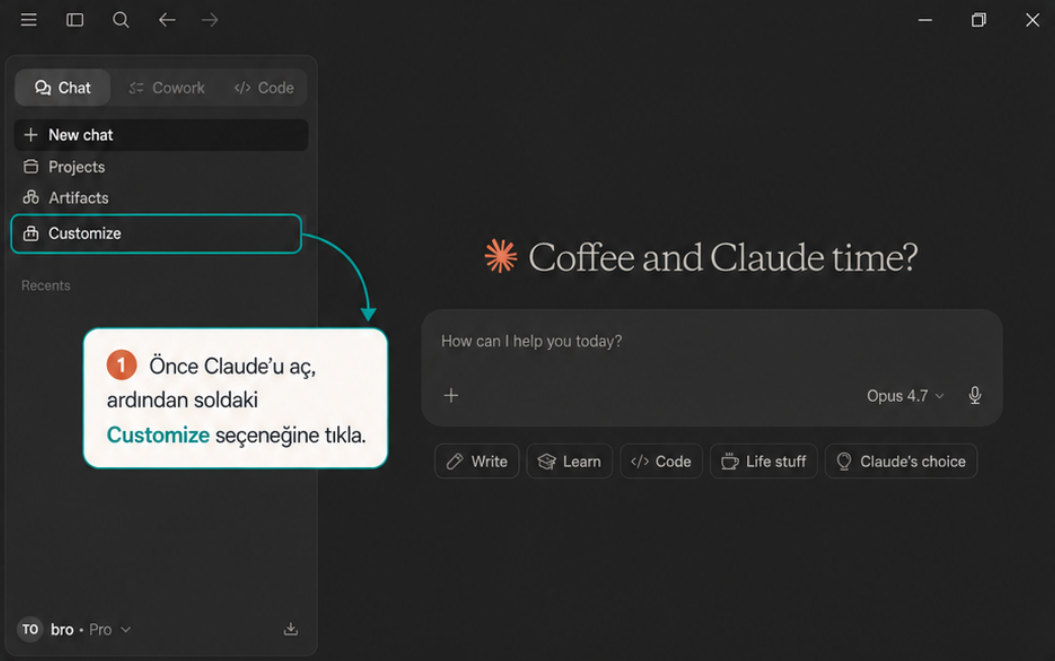The height and width of the screenshot is (661, 1055).
Task: Select the Life stuff suggestion chip
Action: click(x=764, y=461)
